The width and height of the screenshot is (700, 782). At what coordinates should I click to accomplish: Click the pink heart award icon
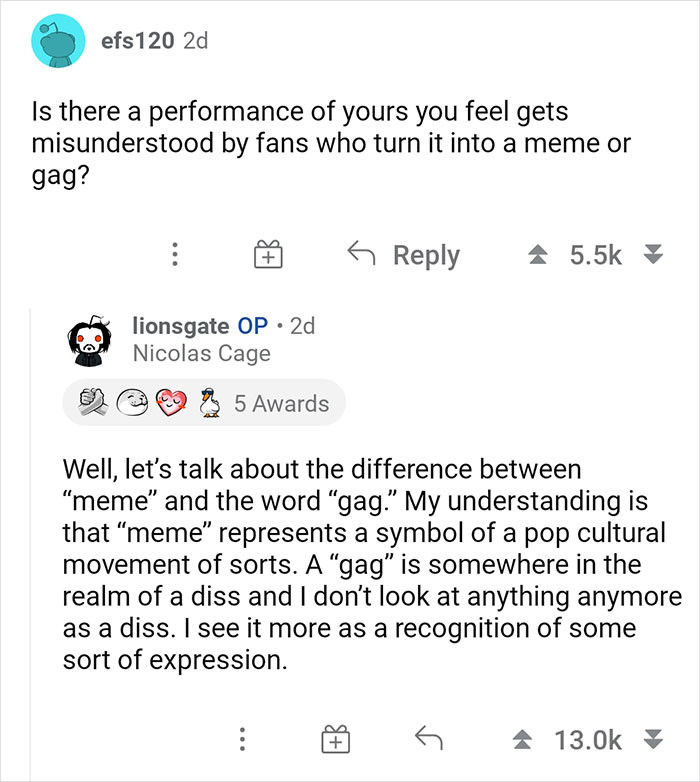point(171,404)
